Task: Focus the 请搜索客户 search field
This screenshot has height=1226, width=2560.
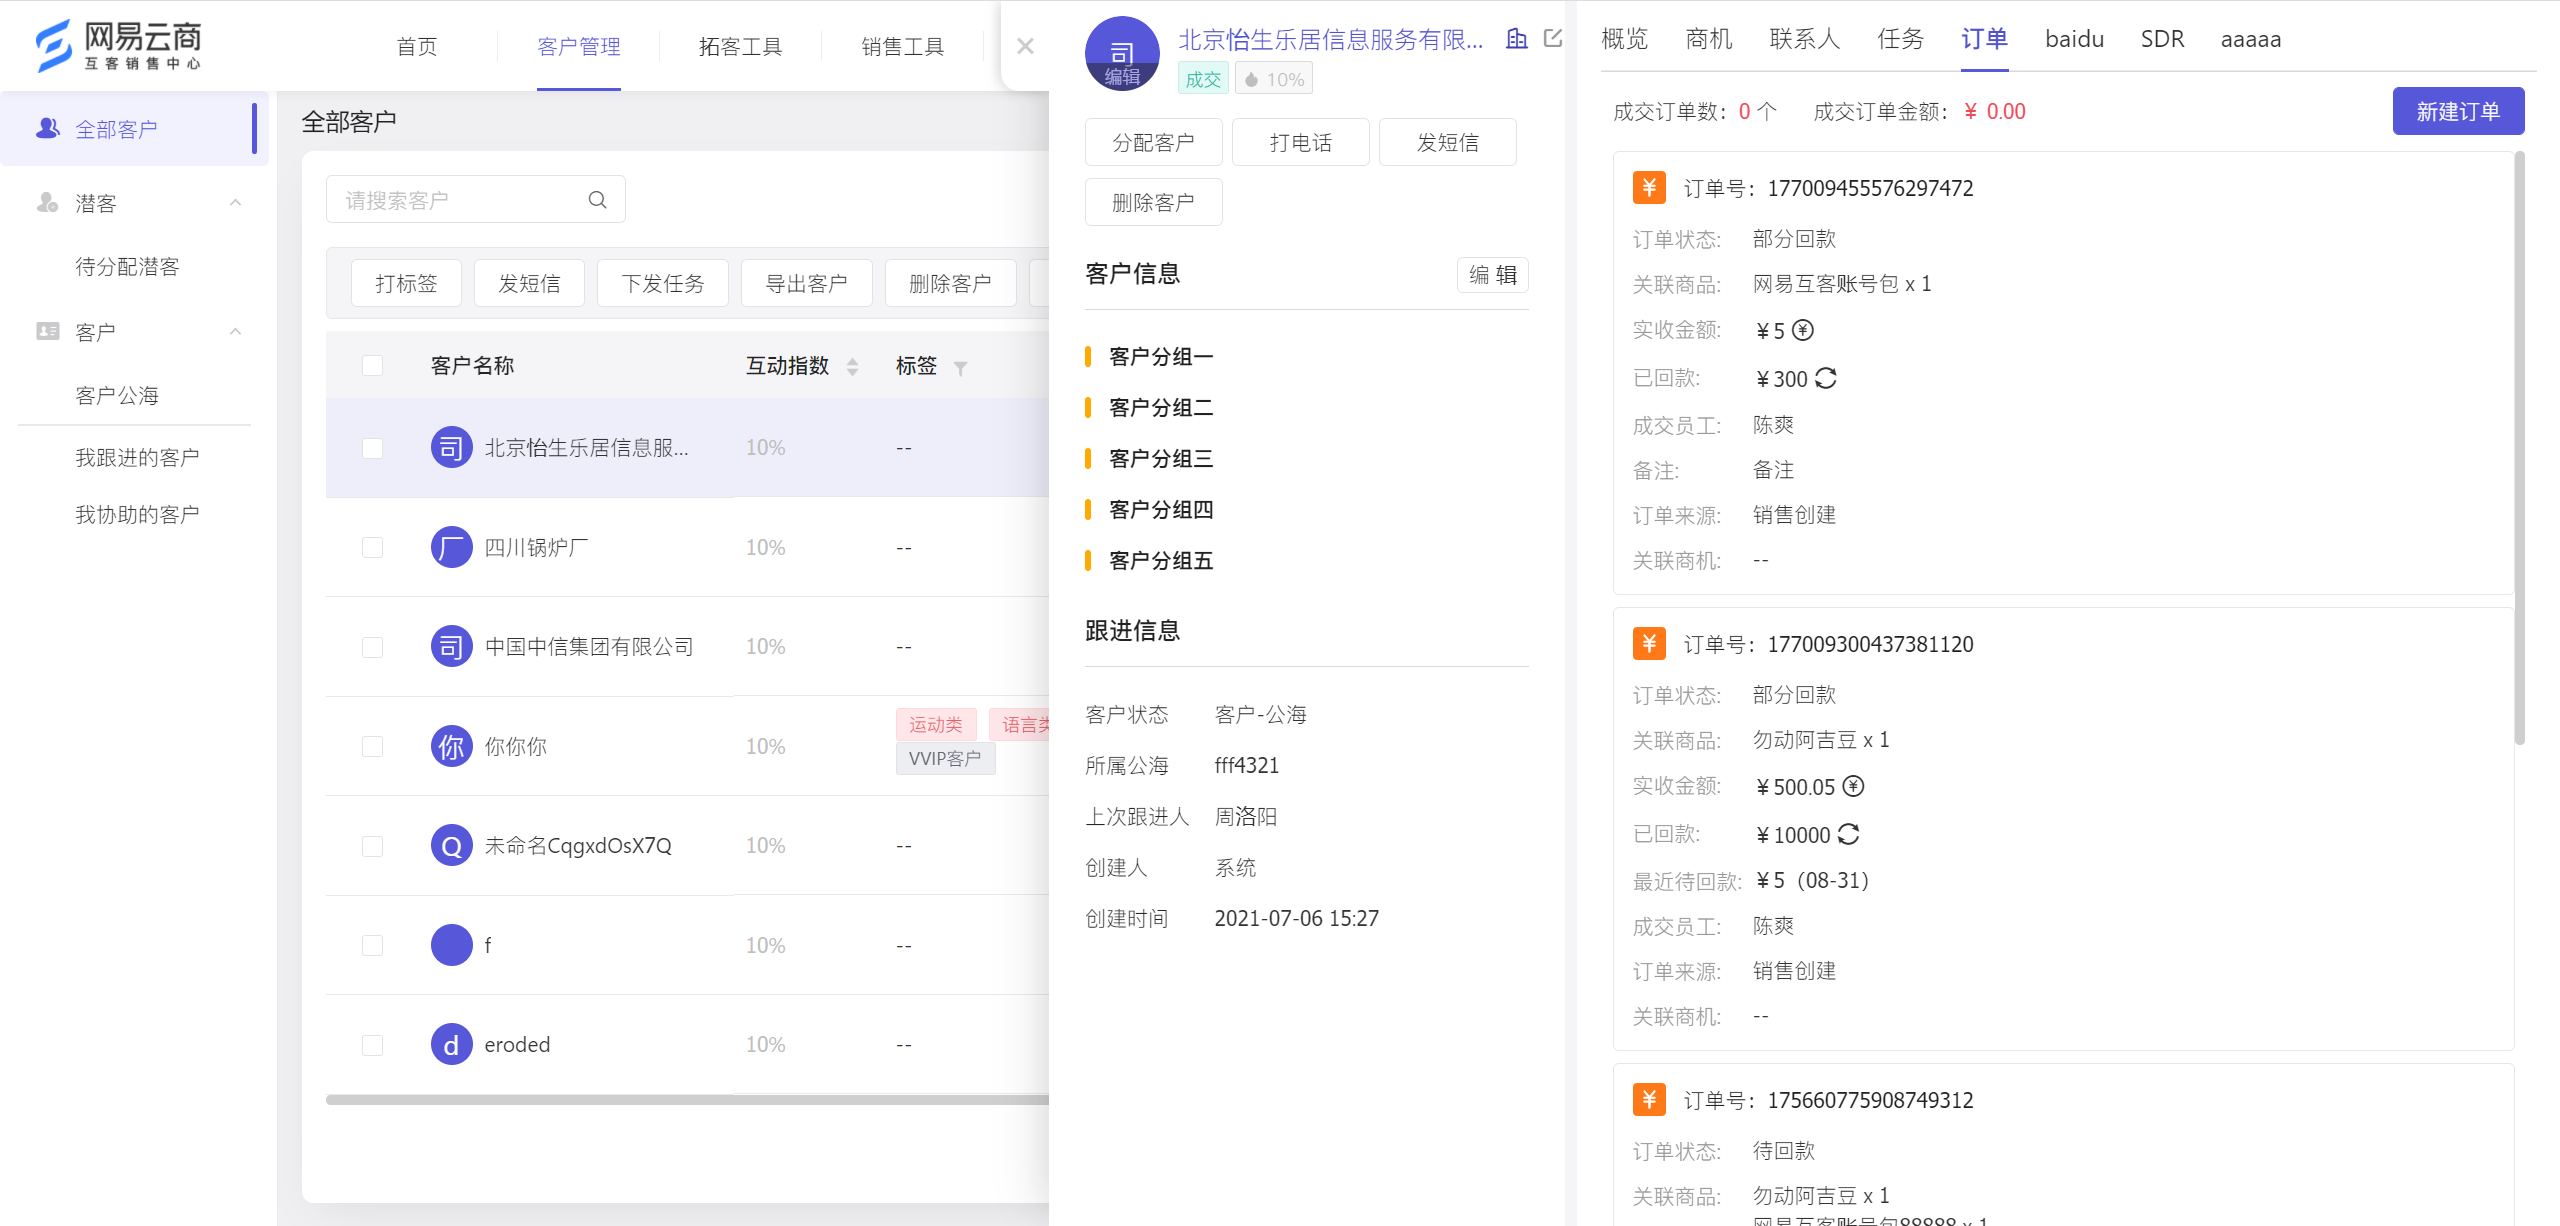Action: 475,200
